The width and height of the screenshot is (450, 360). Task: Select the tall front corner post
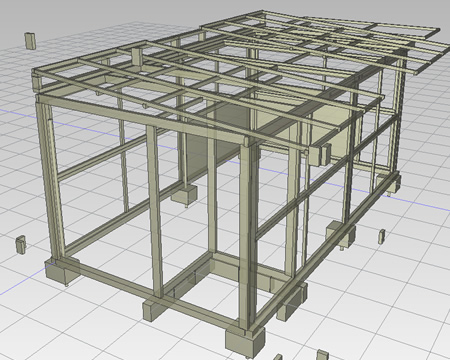pos(248,235)
